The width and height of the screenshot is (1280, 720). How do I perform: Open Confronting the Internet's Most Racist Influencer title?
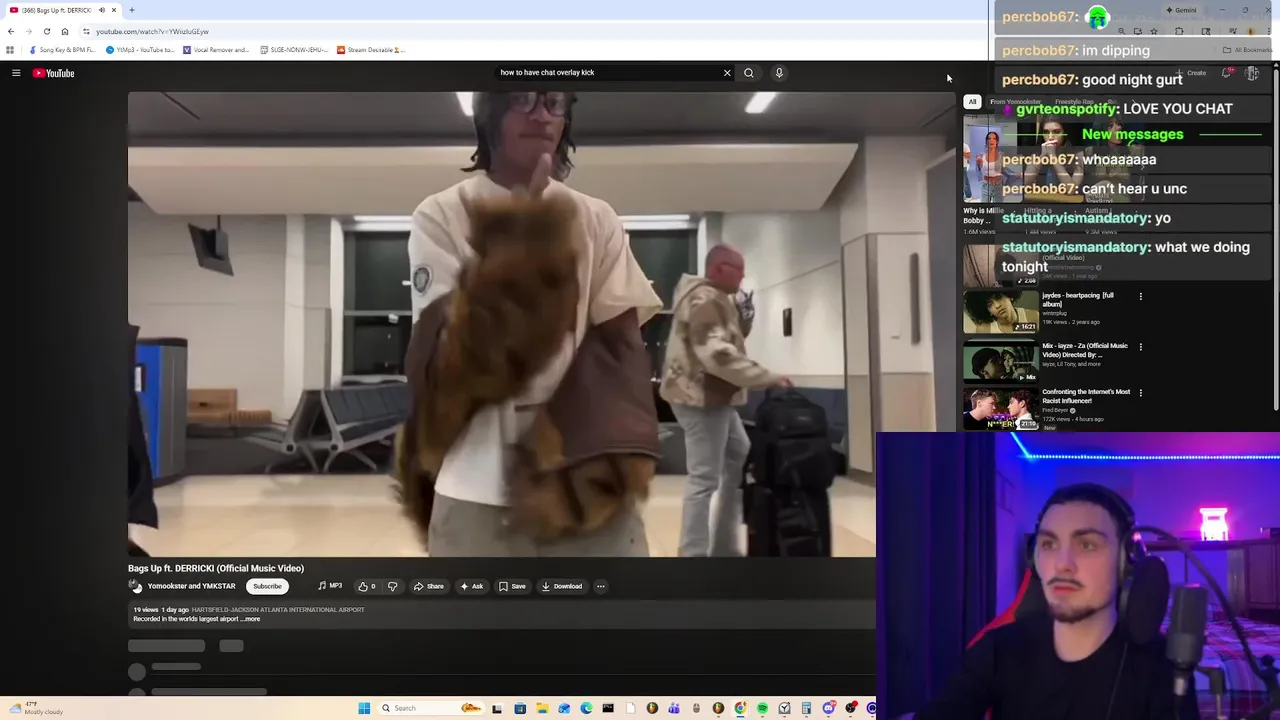(1086, 396)
